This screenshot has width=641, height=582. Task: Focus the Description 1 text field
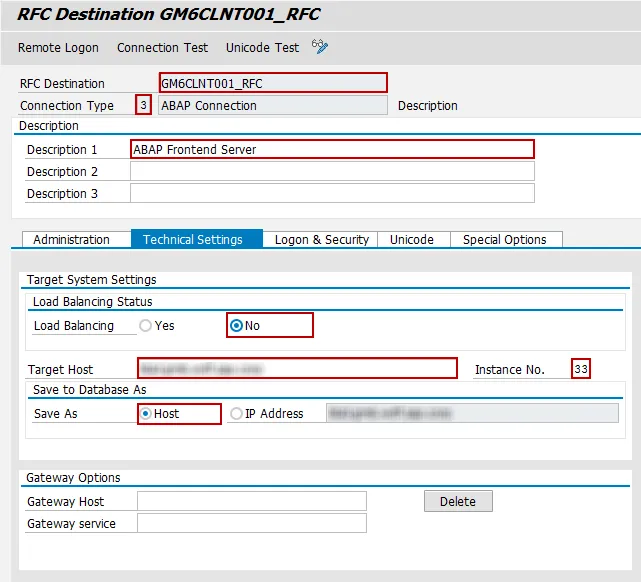pyautogui.click(x=332, y=150)
